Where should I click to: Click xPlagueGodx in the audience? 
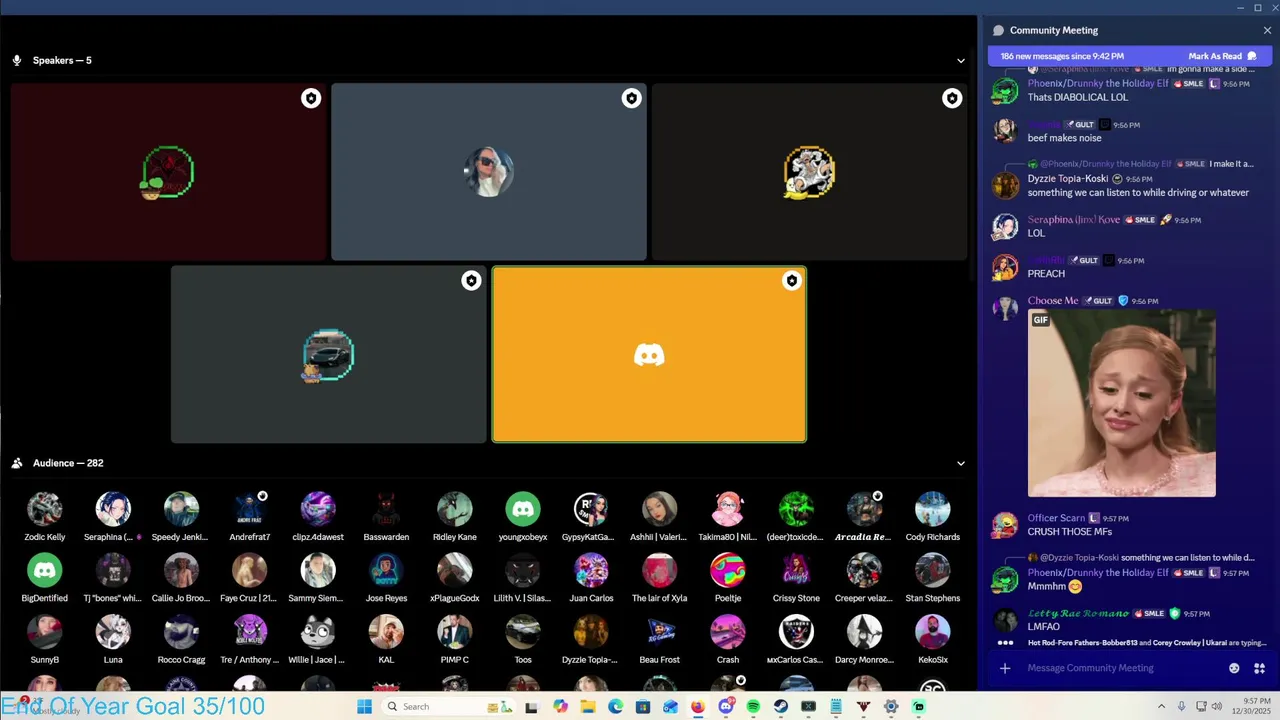pos(455,578)
